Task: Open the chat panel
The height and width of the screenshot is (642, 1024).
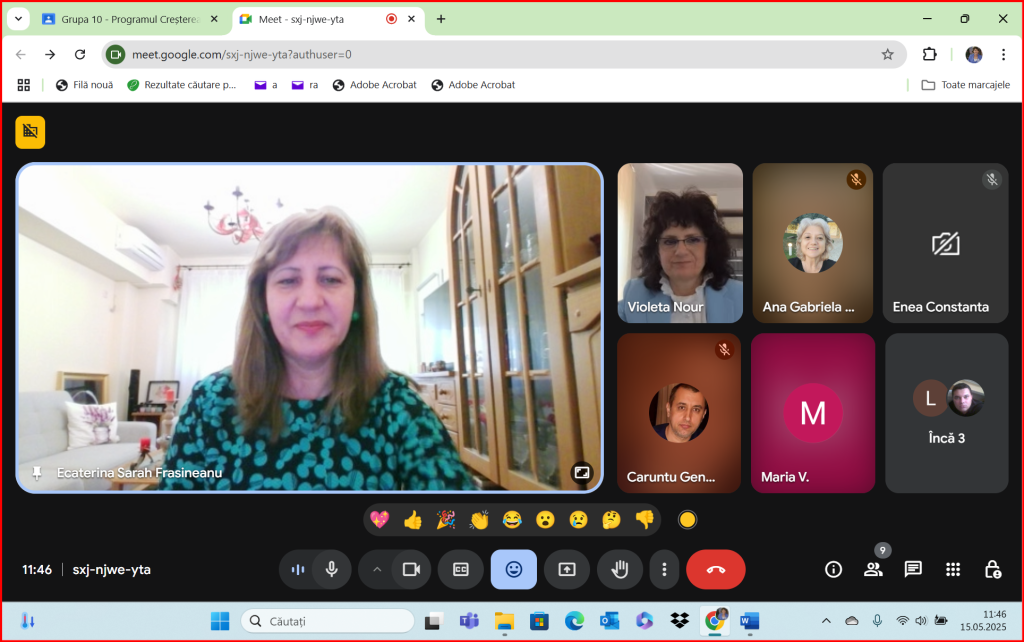Action: pyautogui.click(x=913, y=569)
